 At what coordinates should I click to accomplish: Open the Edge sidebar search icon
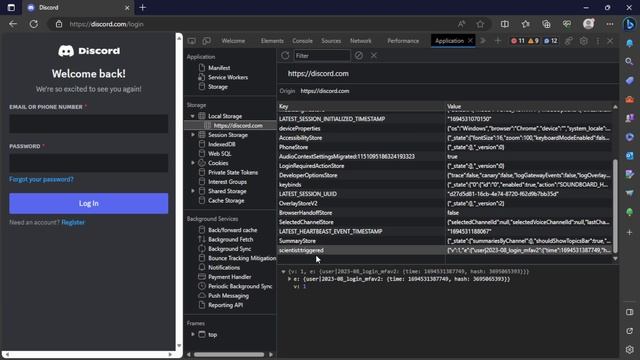coord(629,62)
